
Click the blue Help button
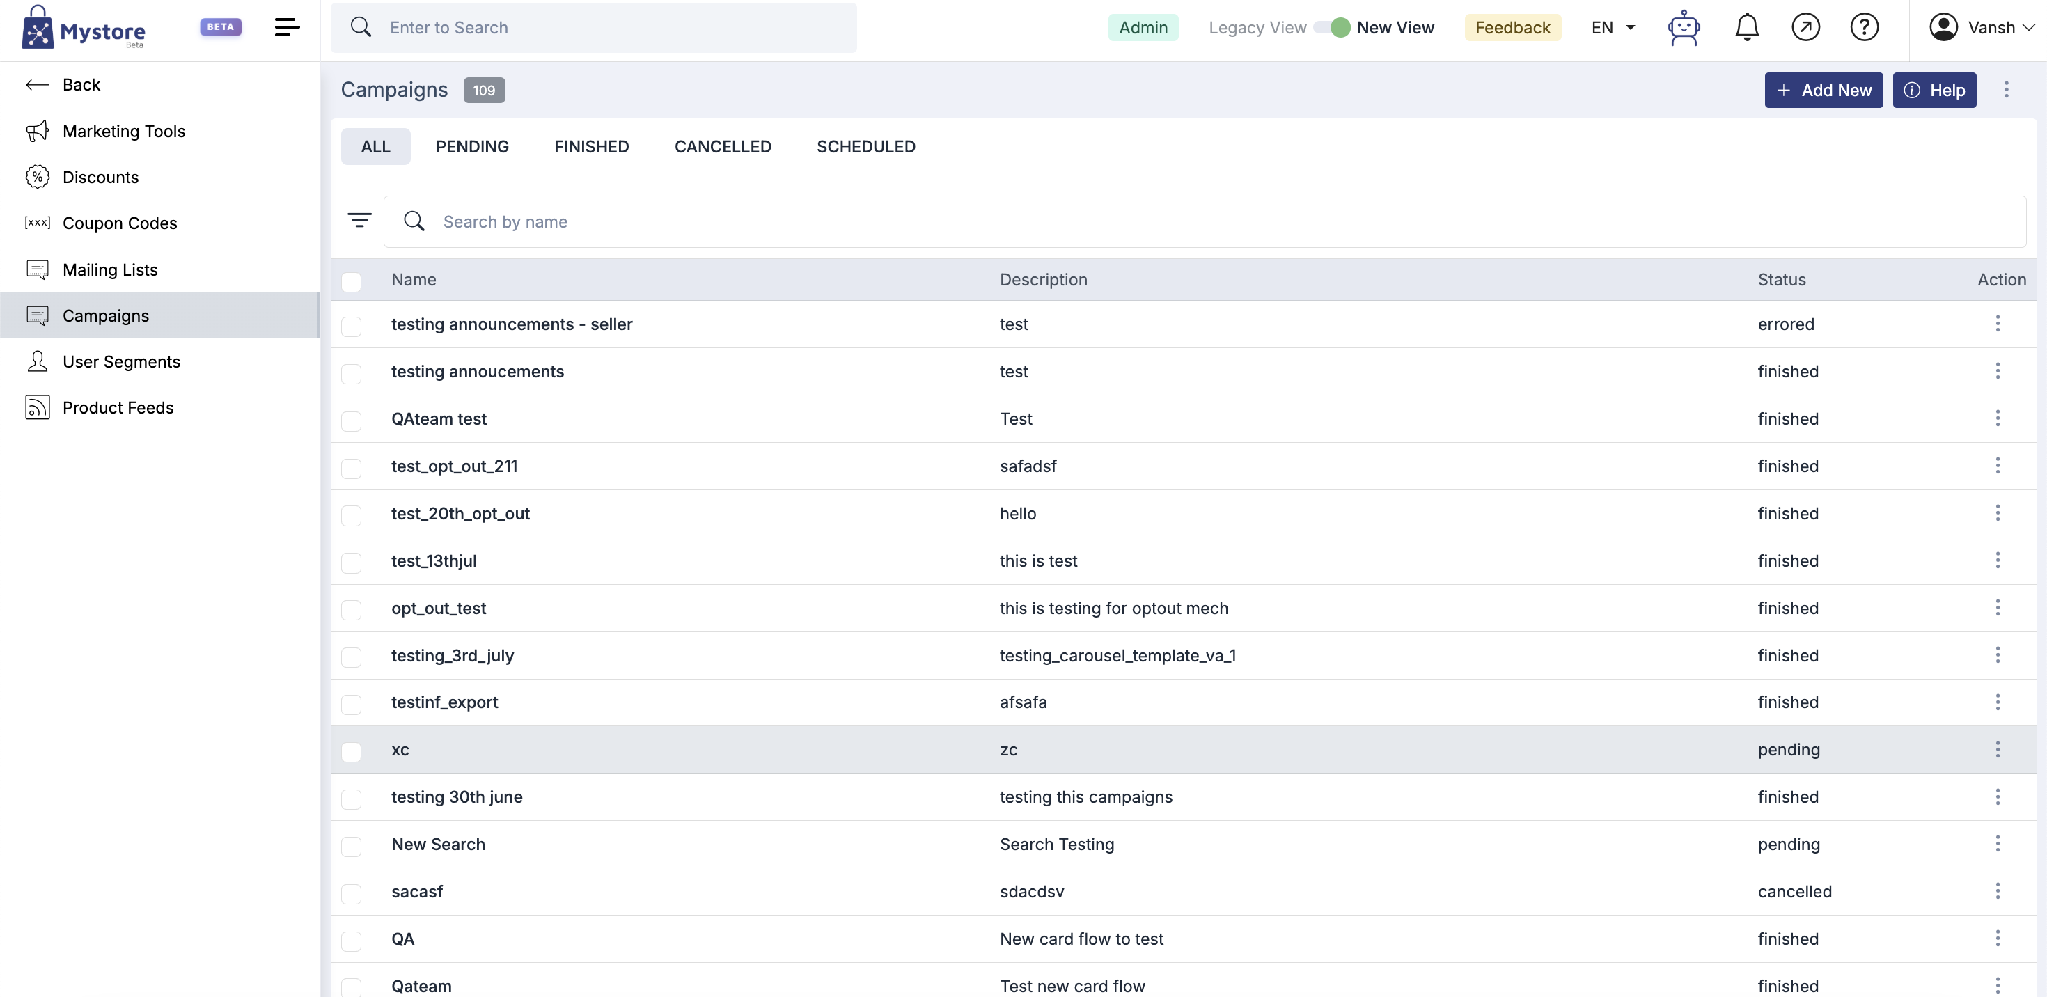1935,90
